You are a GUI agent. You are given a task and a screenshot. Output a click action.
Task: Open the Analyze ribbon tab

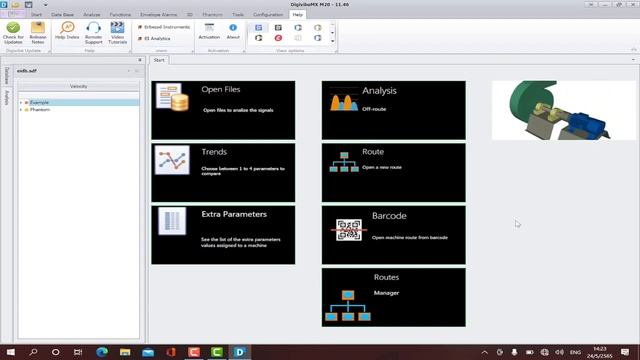(91, 14)
